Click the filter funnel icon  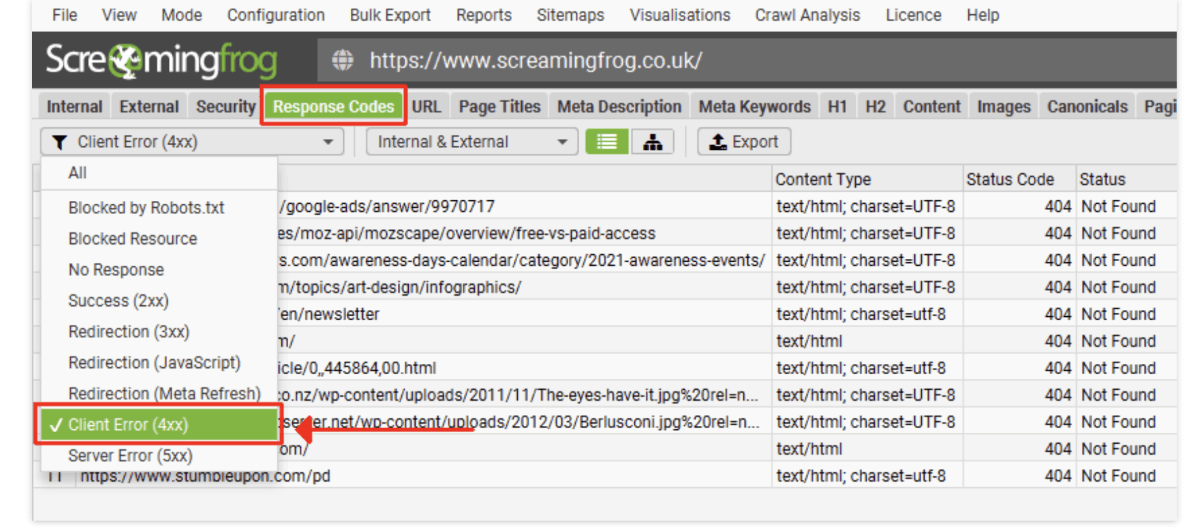(60, 142)
